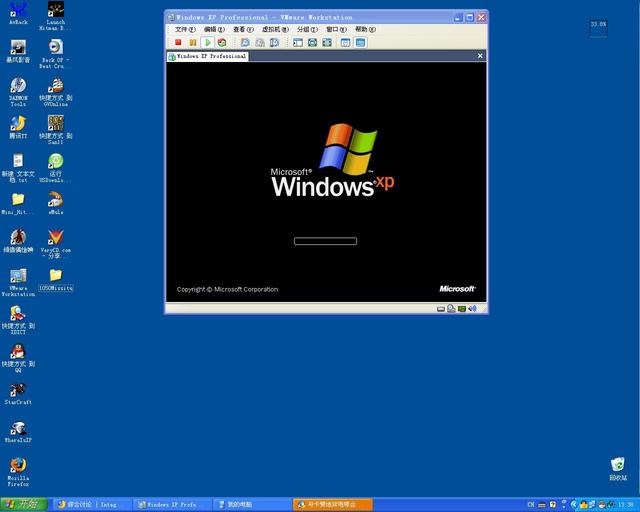The image size is (640, 512).
Task: Select the highlighted 1050Mizzity folder icon
Action: [x=56, y=280]
